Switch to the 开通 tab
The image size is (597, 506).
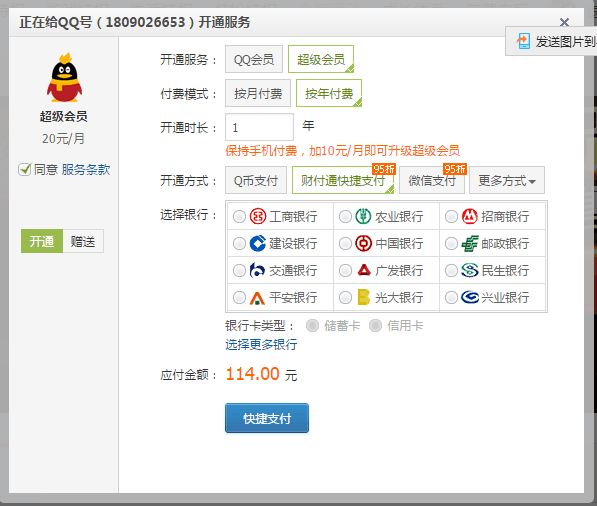coord(42,241)
